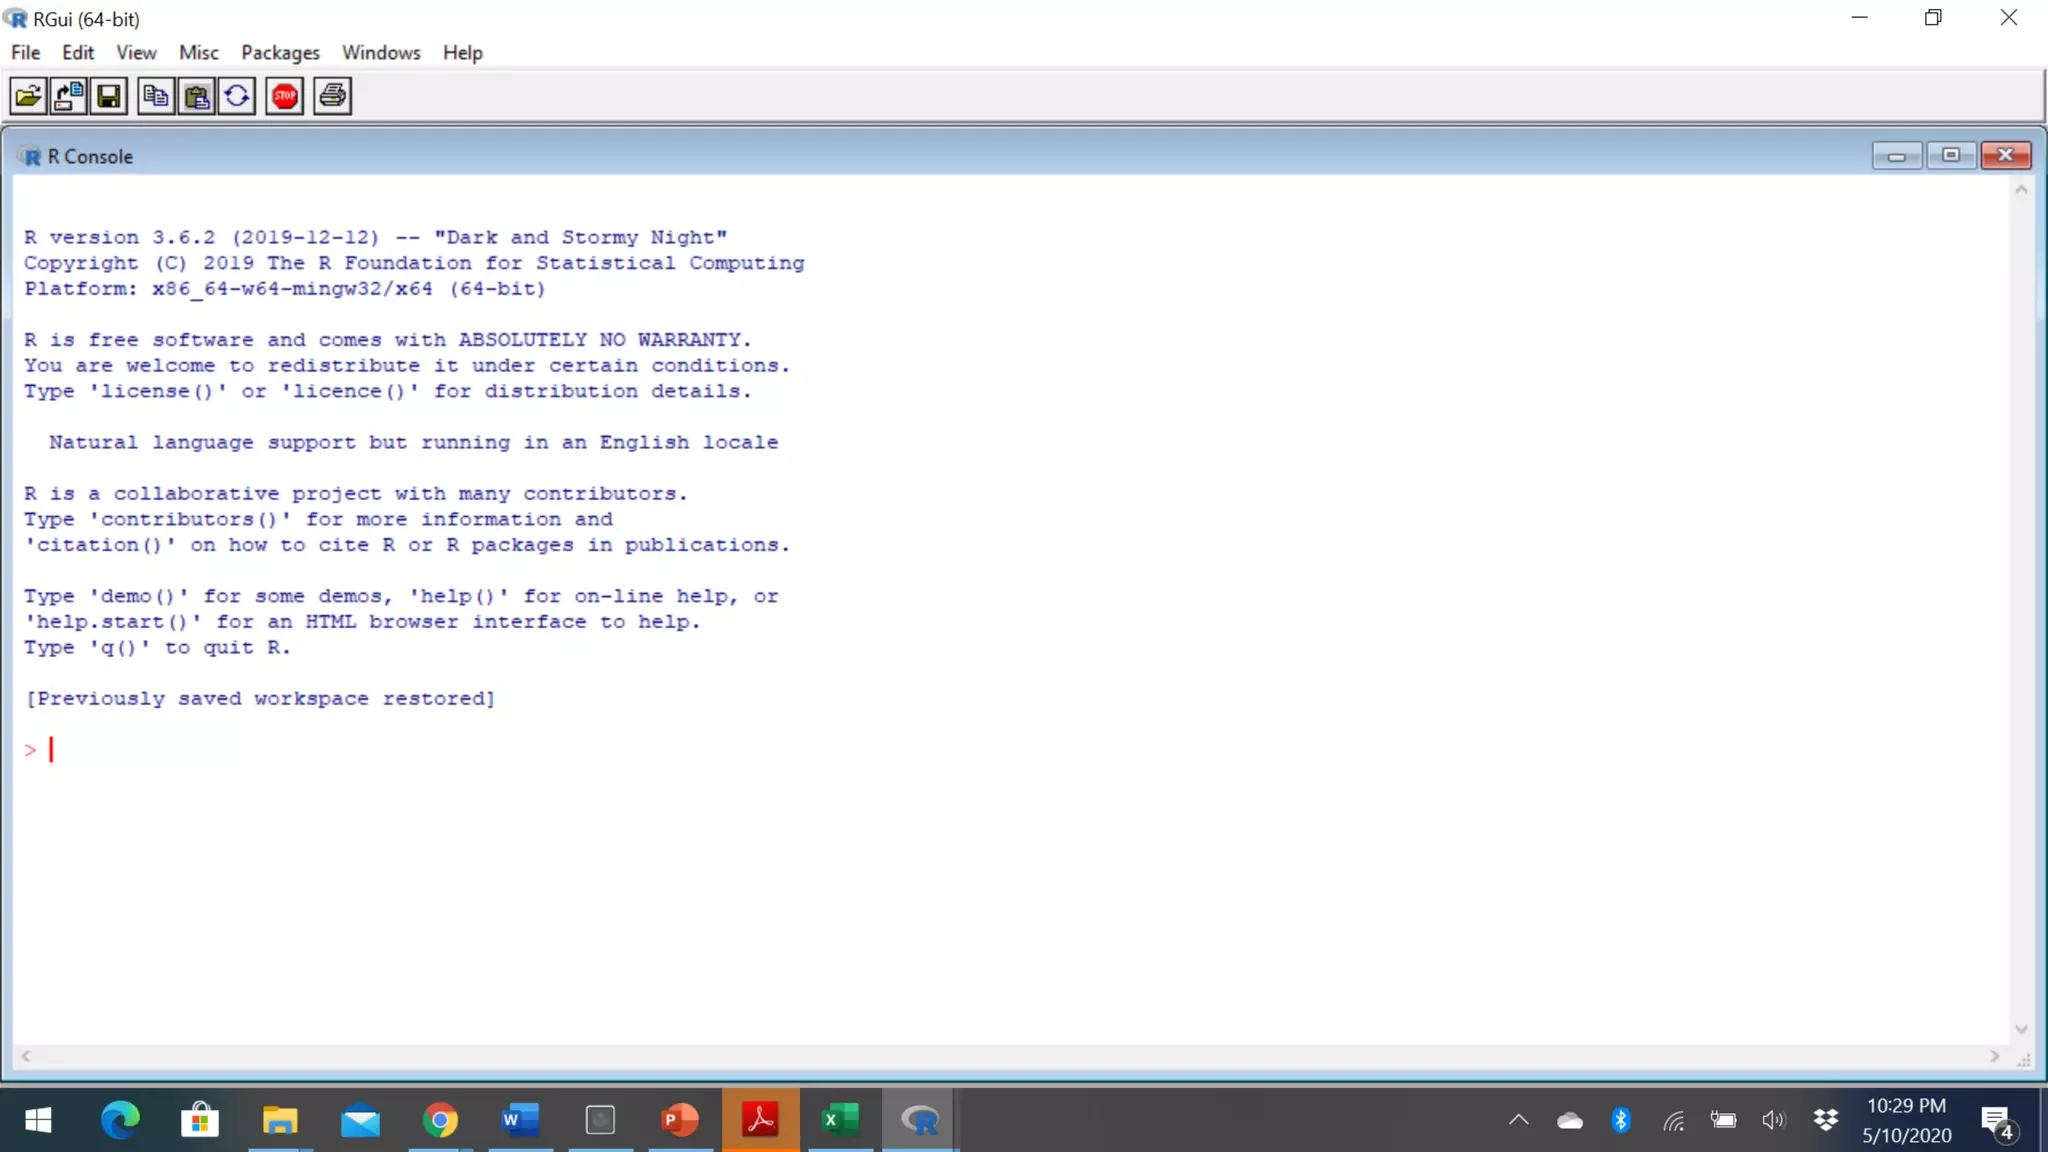Open the clock and date flyout
Viewport: 2048px width, 1152px height.
pyautogui.click(x=1906, y=1120)
